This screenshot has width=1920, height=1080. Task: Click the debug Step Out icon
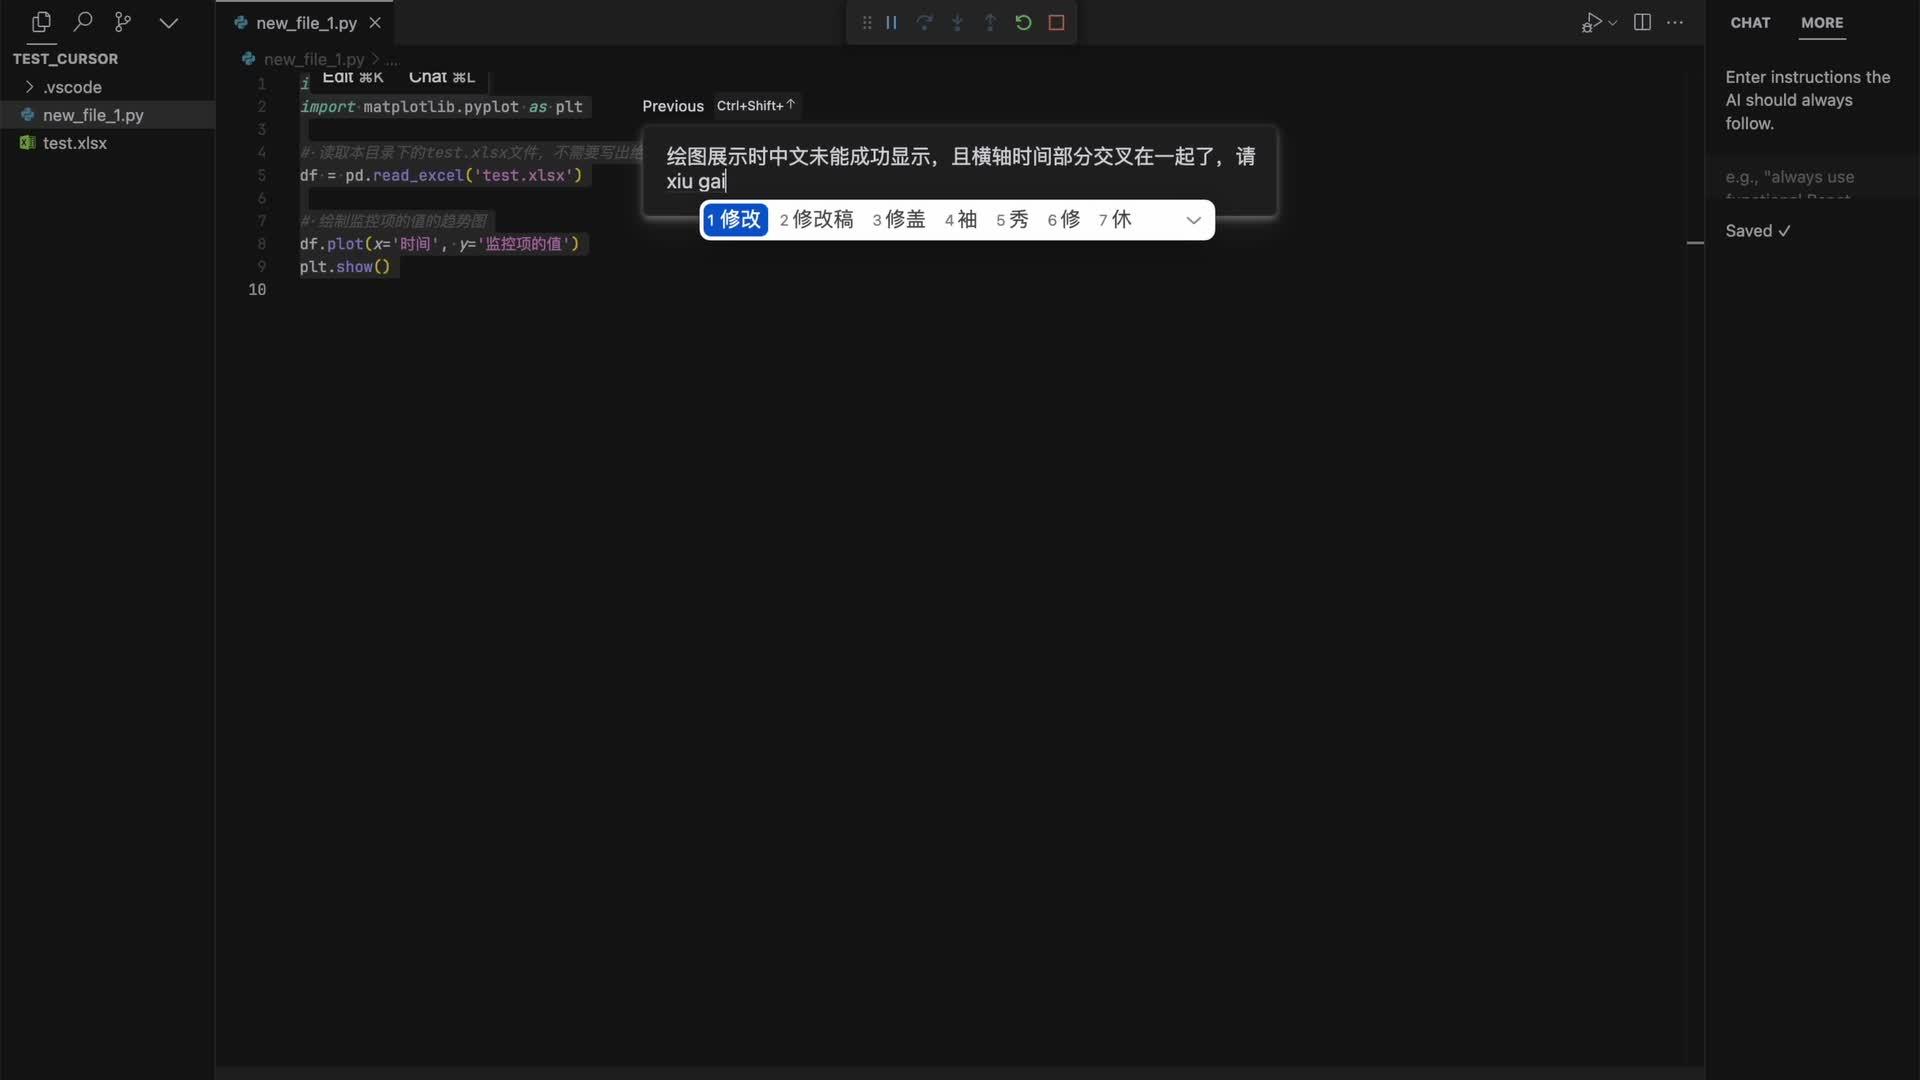pos(990,23)
